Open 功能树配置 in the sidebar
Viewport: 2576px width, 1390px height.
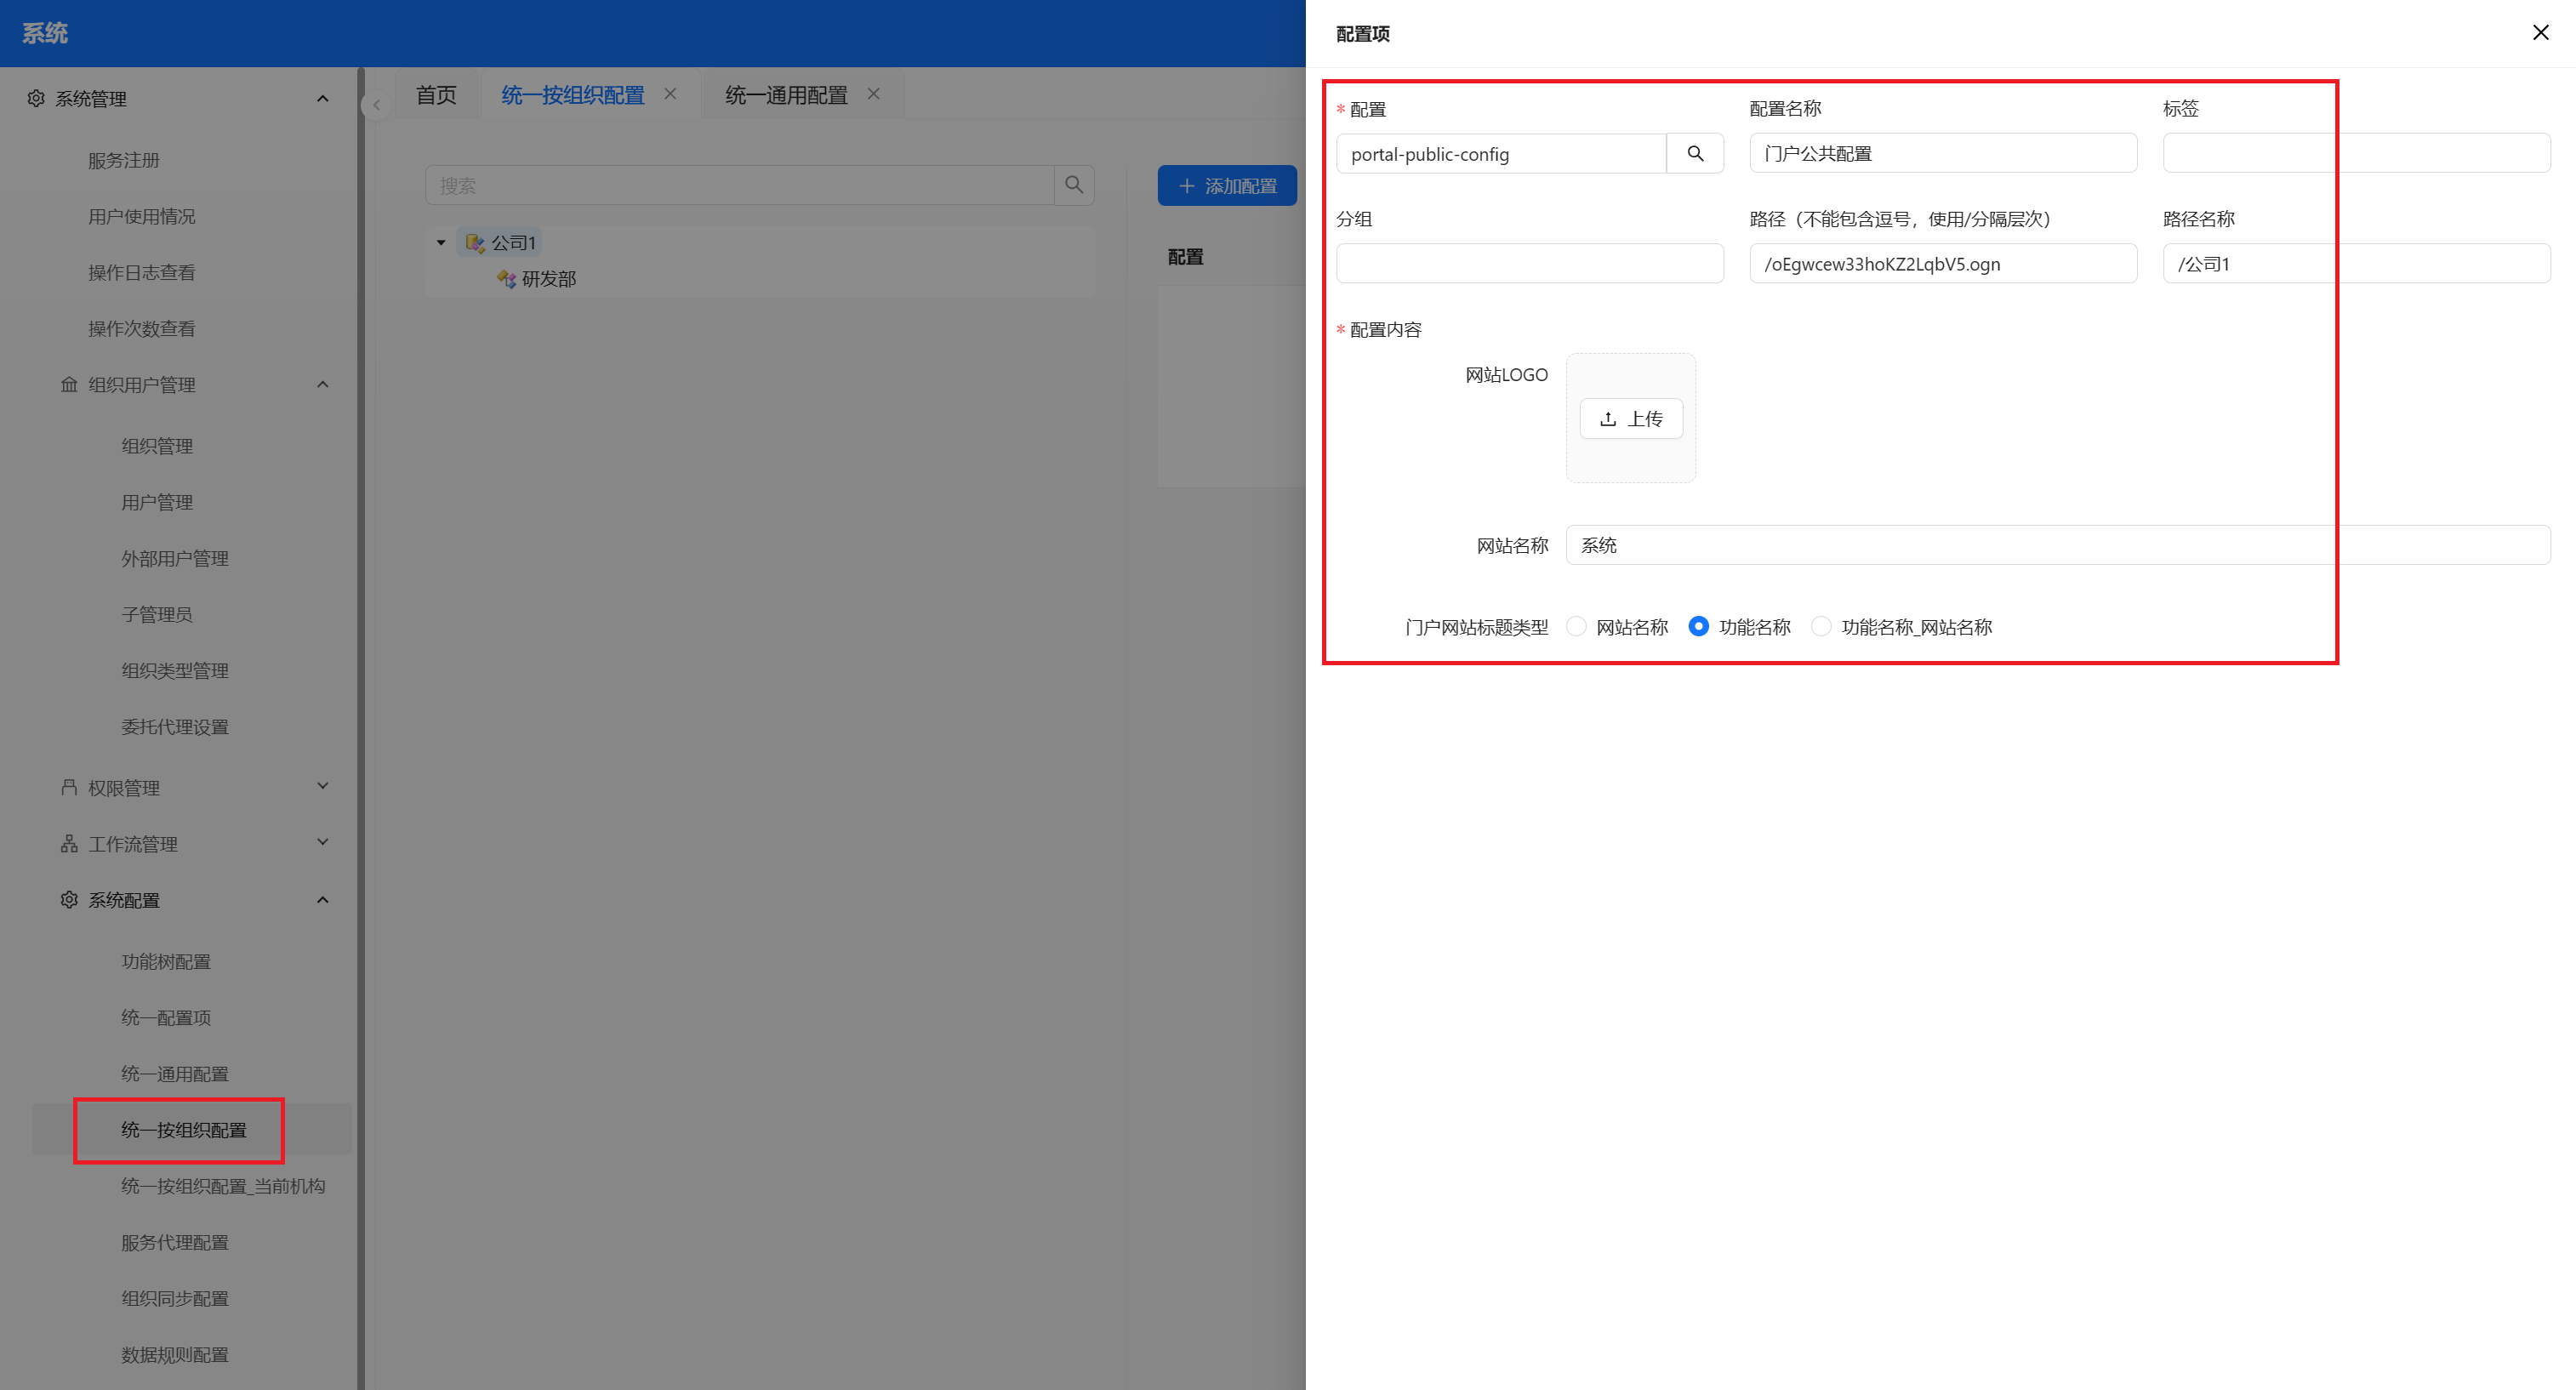[166, 962]
